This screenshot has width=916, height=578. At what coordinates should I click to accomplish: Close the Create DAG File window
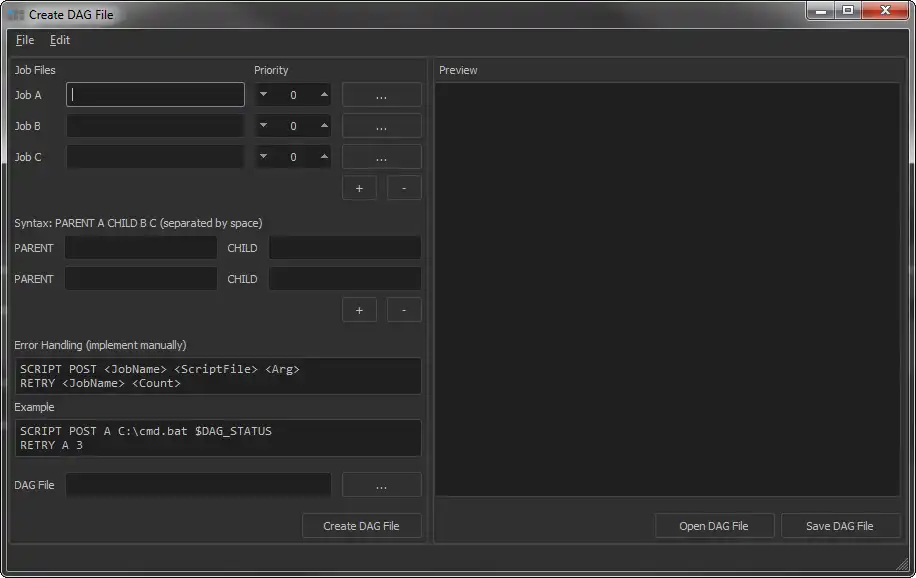tap(885, 11)
